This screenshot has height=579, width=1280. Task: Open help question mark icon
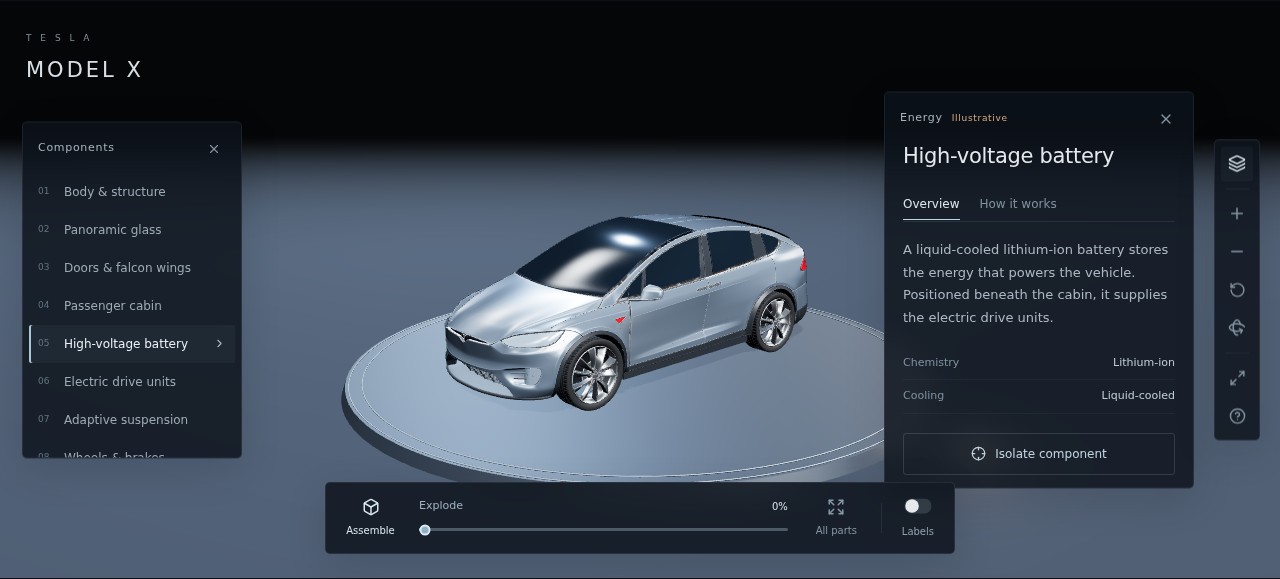click(1237, 416)
